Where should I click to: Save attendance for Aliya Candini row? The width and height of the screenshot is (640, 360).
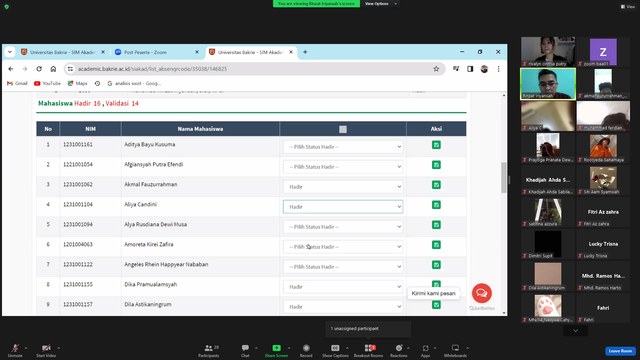(436, 205)
